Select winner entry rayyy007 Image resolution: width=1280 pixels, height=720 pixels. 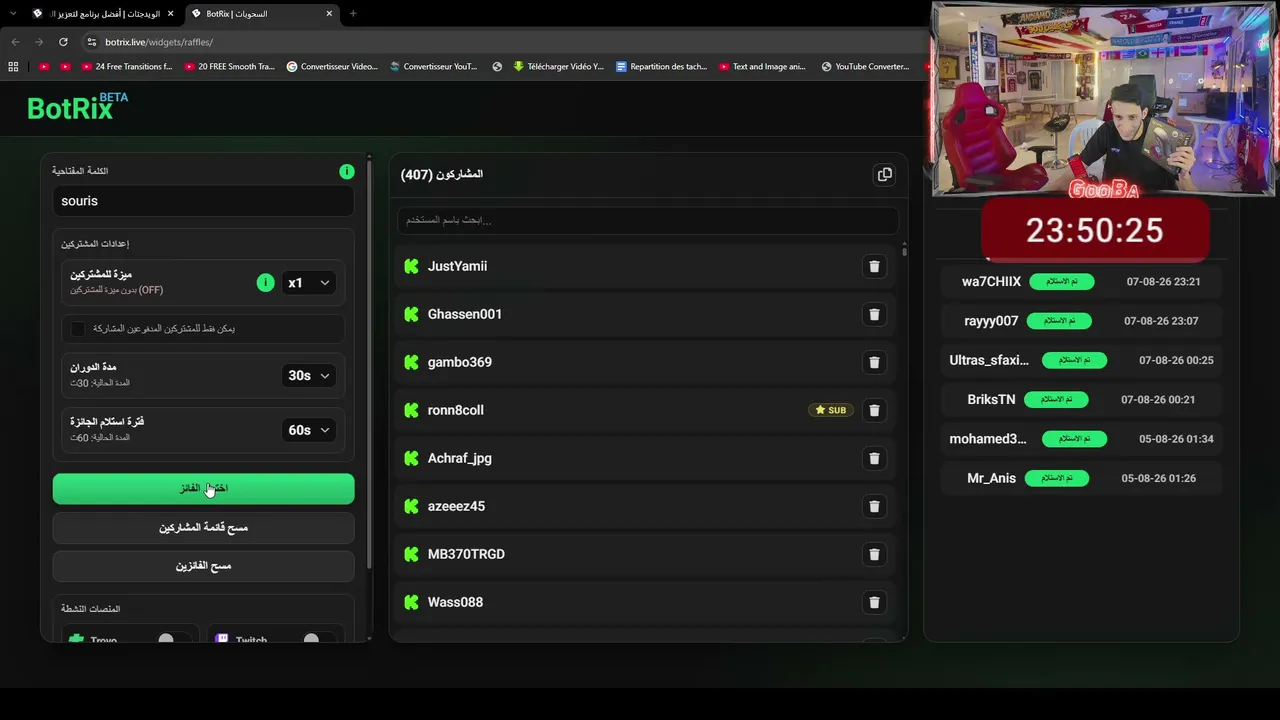pos(1081,321)
